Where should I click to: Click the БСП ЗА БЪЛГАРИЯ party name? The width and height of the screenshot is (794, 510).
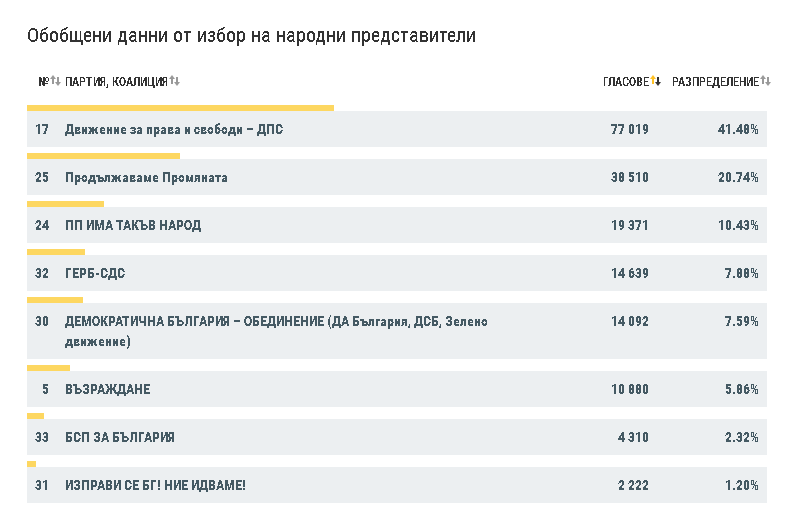point(120,438)
